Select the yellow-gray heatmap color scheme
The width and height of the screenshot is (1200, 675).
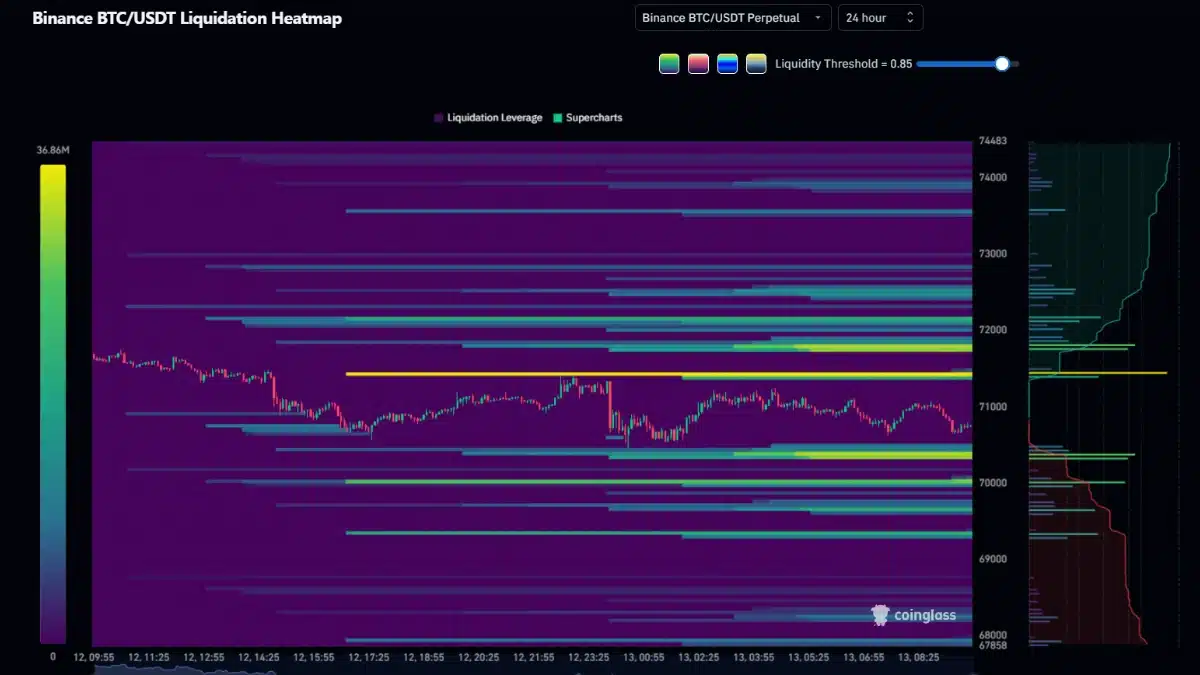(756, 63)
